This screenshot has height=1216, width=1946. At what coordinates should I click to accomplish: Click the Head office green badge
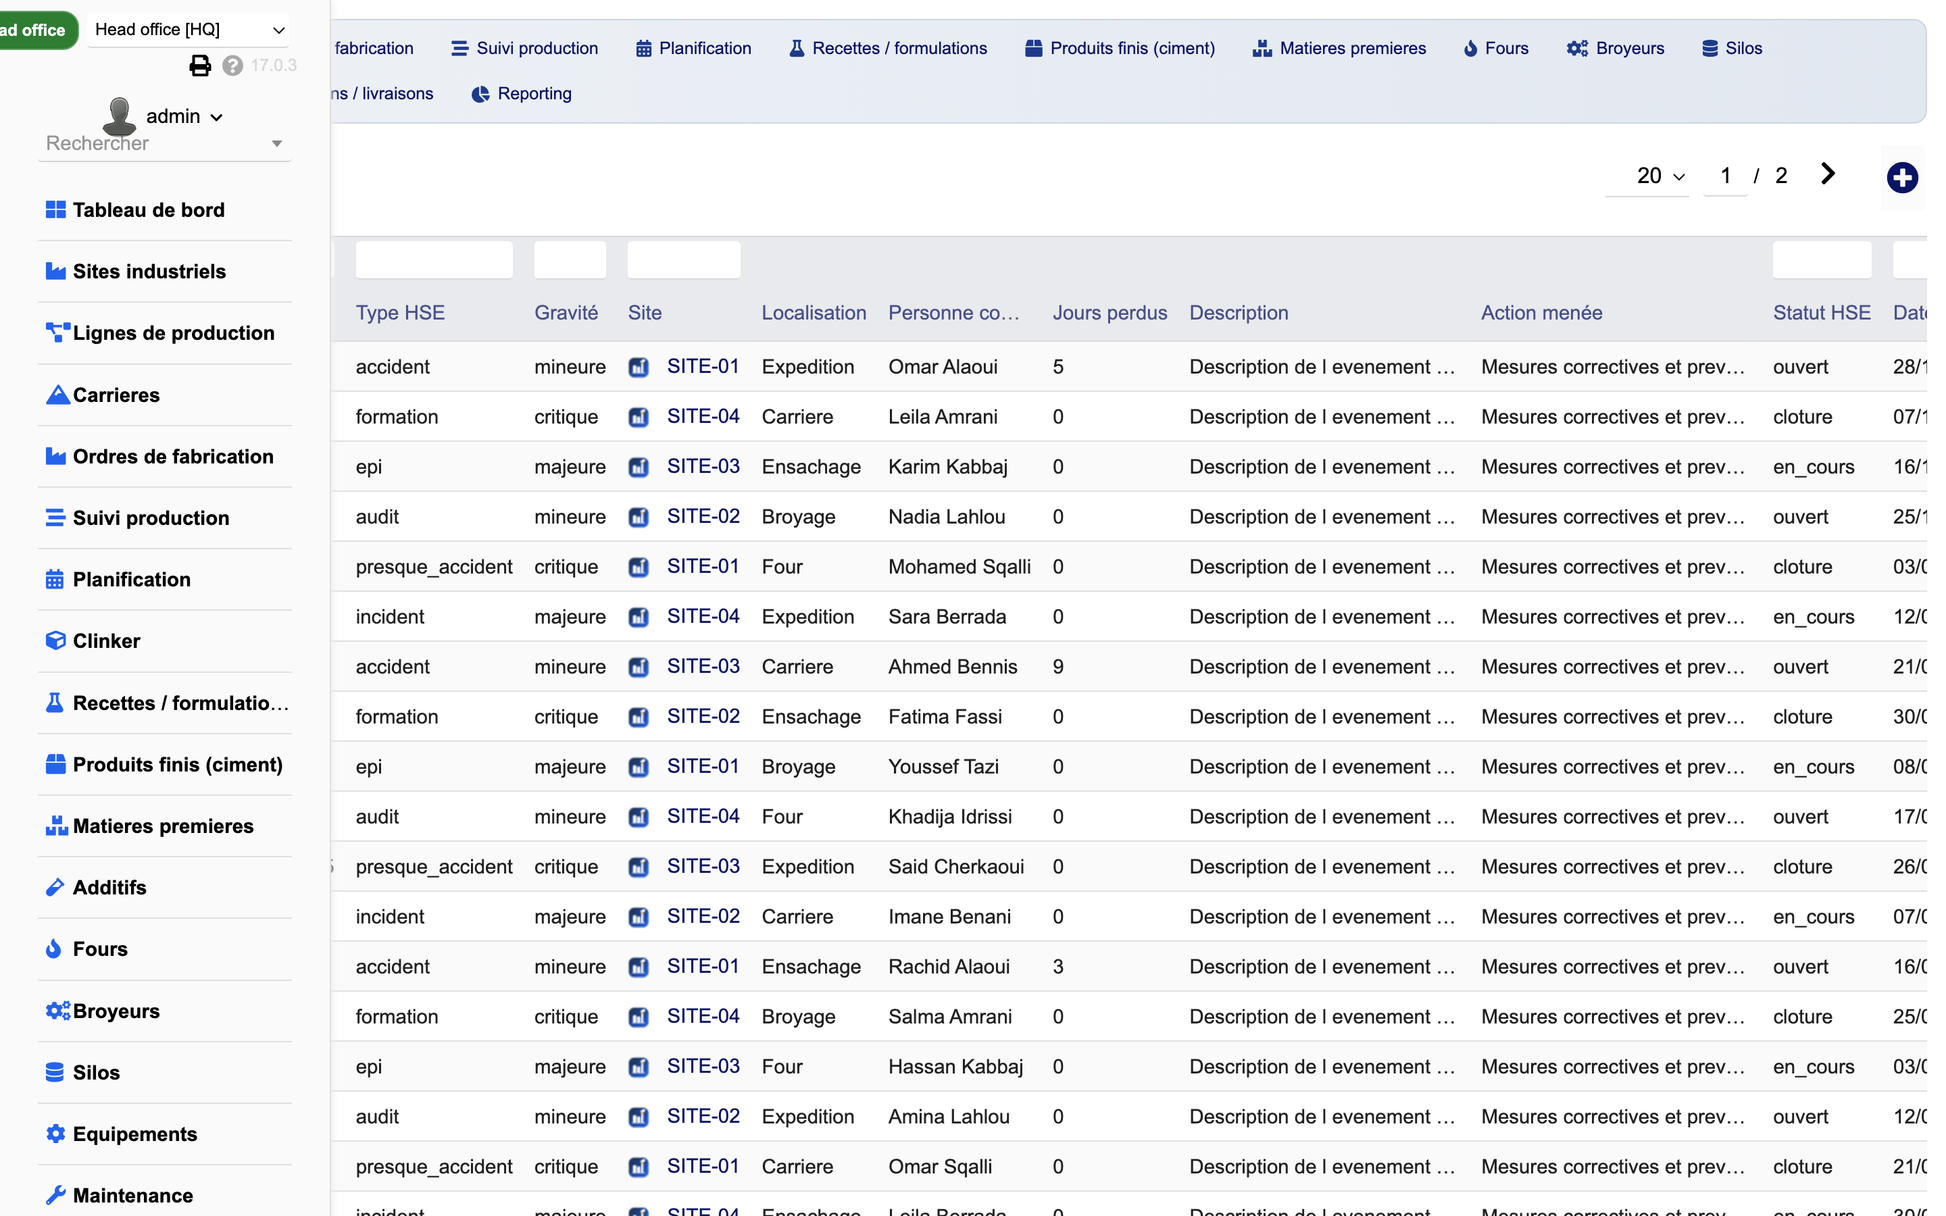[x=36, y=30]
